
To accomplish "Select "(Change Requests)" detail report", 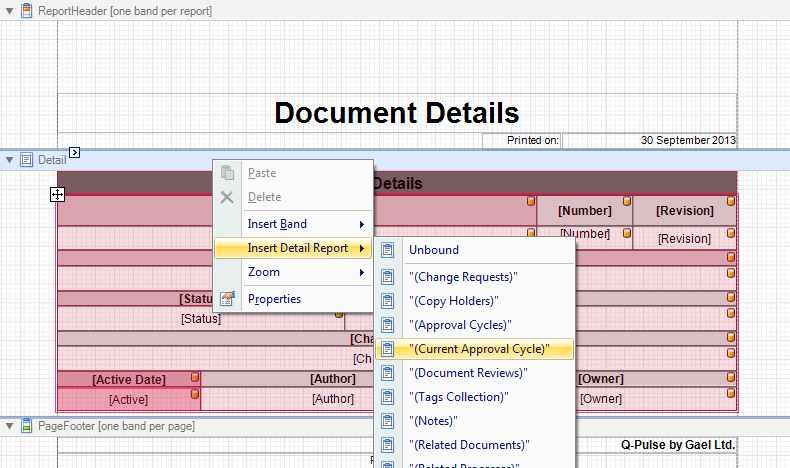I will coord(475,277).
